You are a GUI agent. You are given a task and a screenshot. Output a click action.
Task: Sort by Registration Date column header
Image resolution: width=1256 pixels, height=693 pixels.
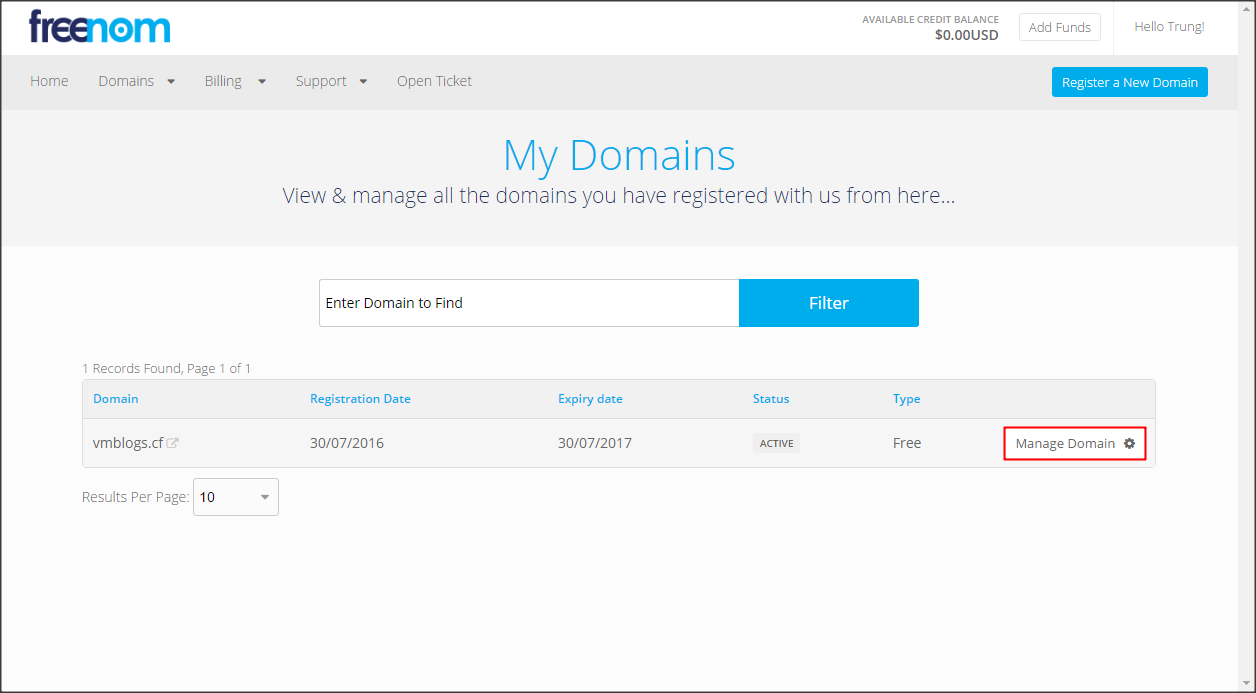(x=360, y=398)
